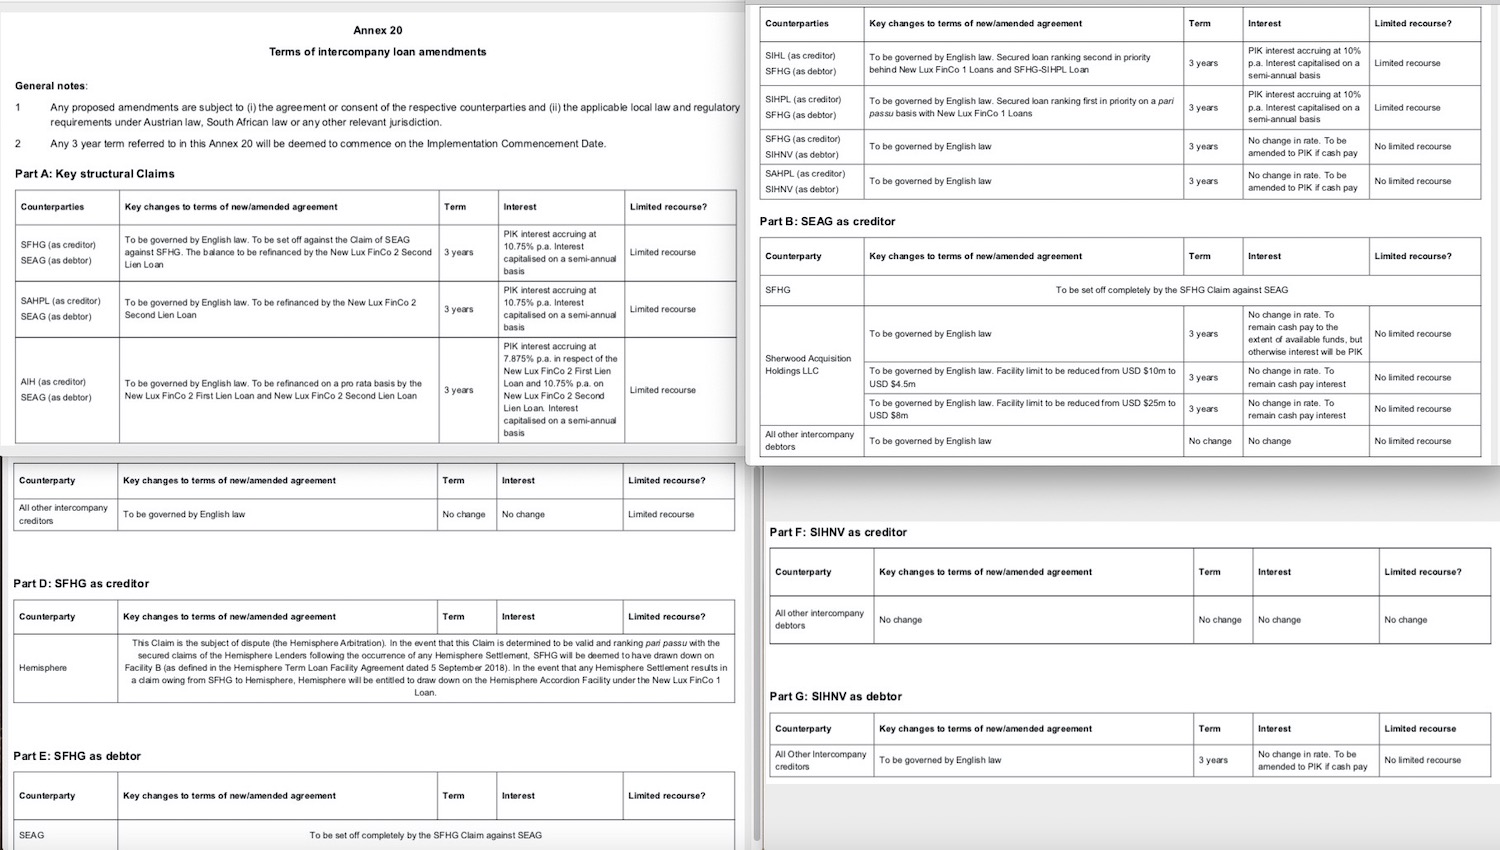This screenshot has height=850, width=1500.
Task: Click the "Annex 20" page heading
Action: point(377,30)
